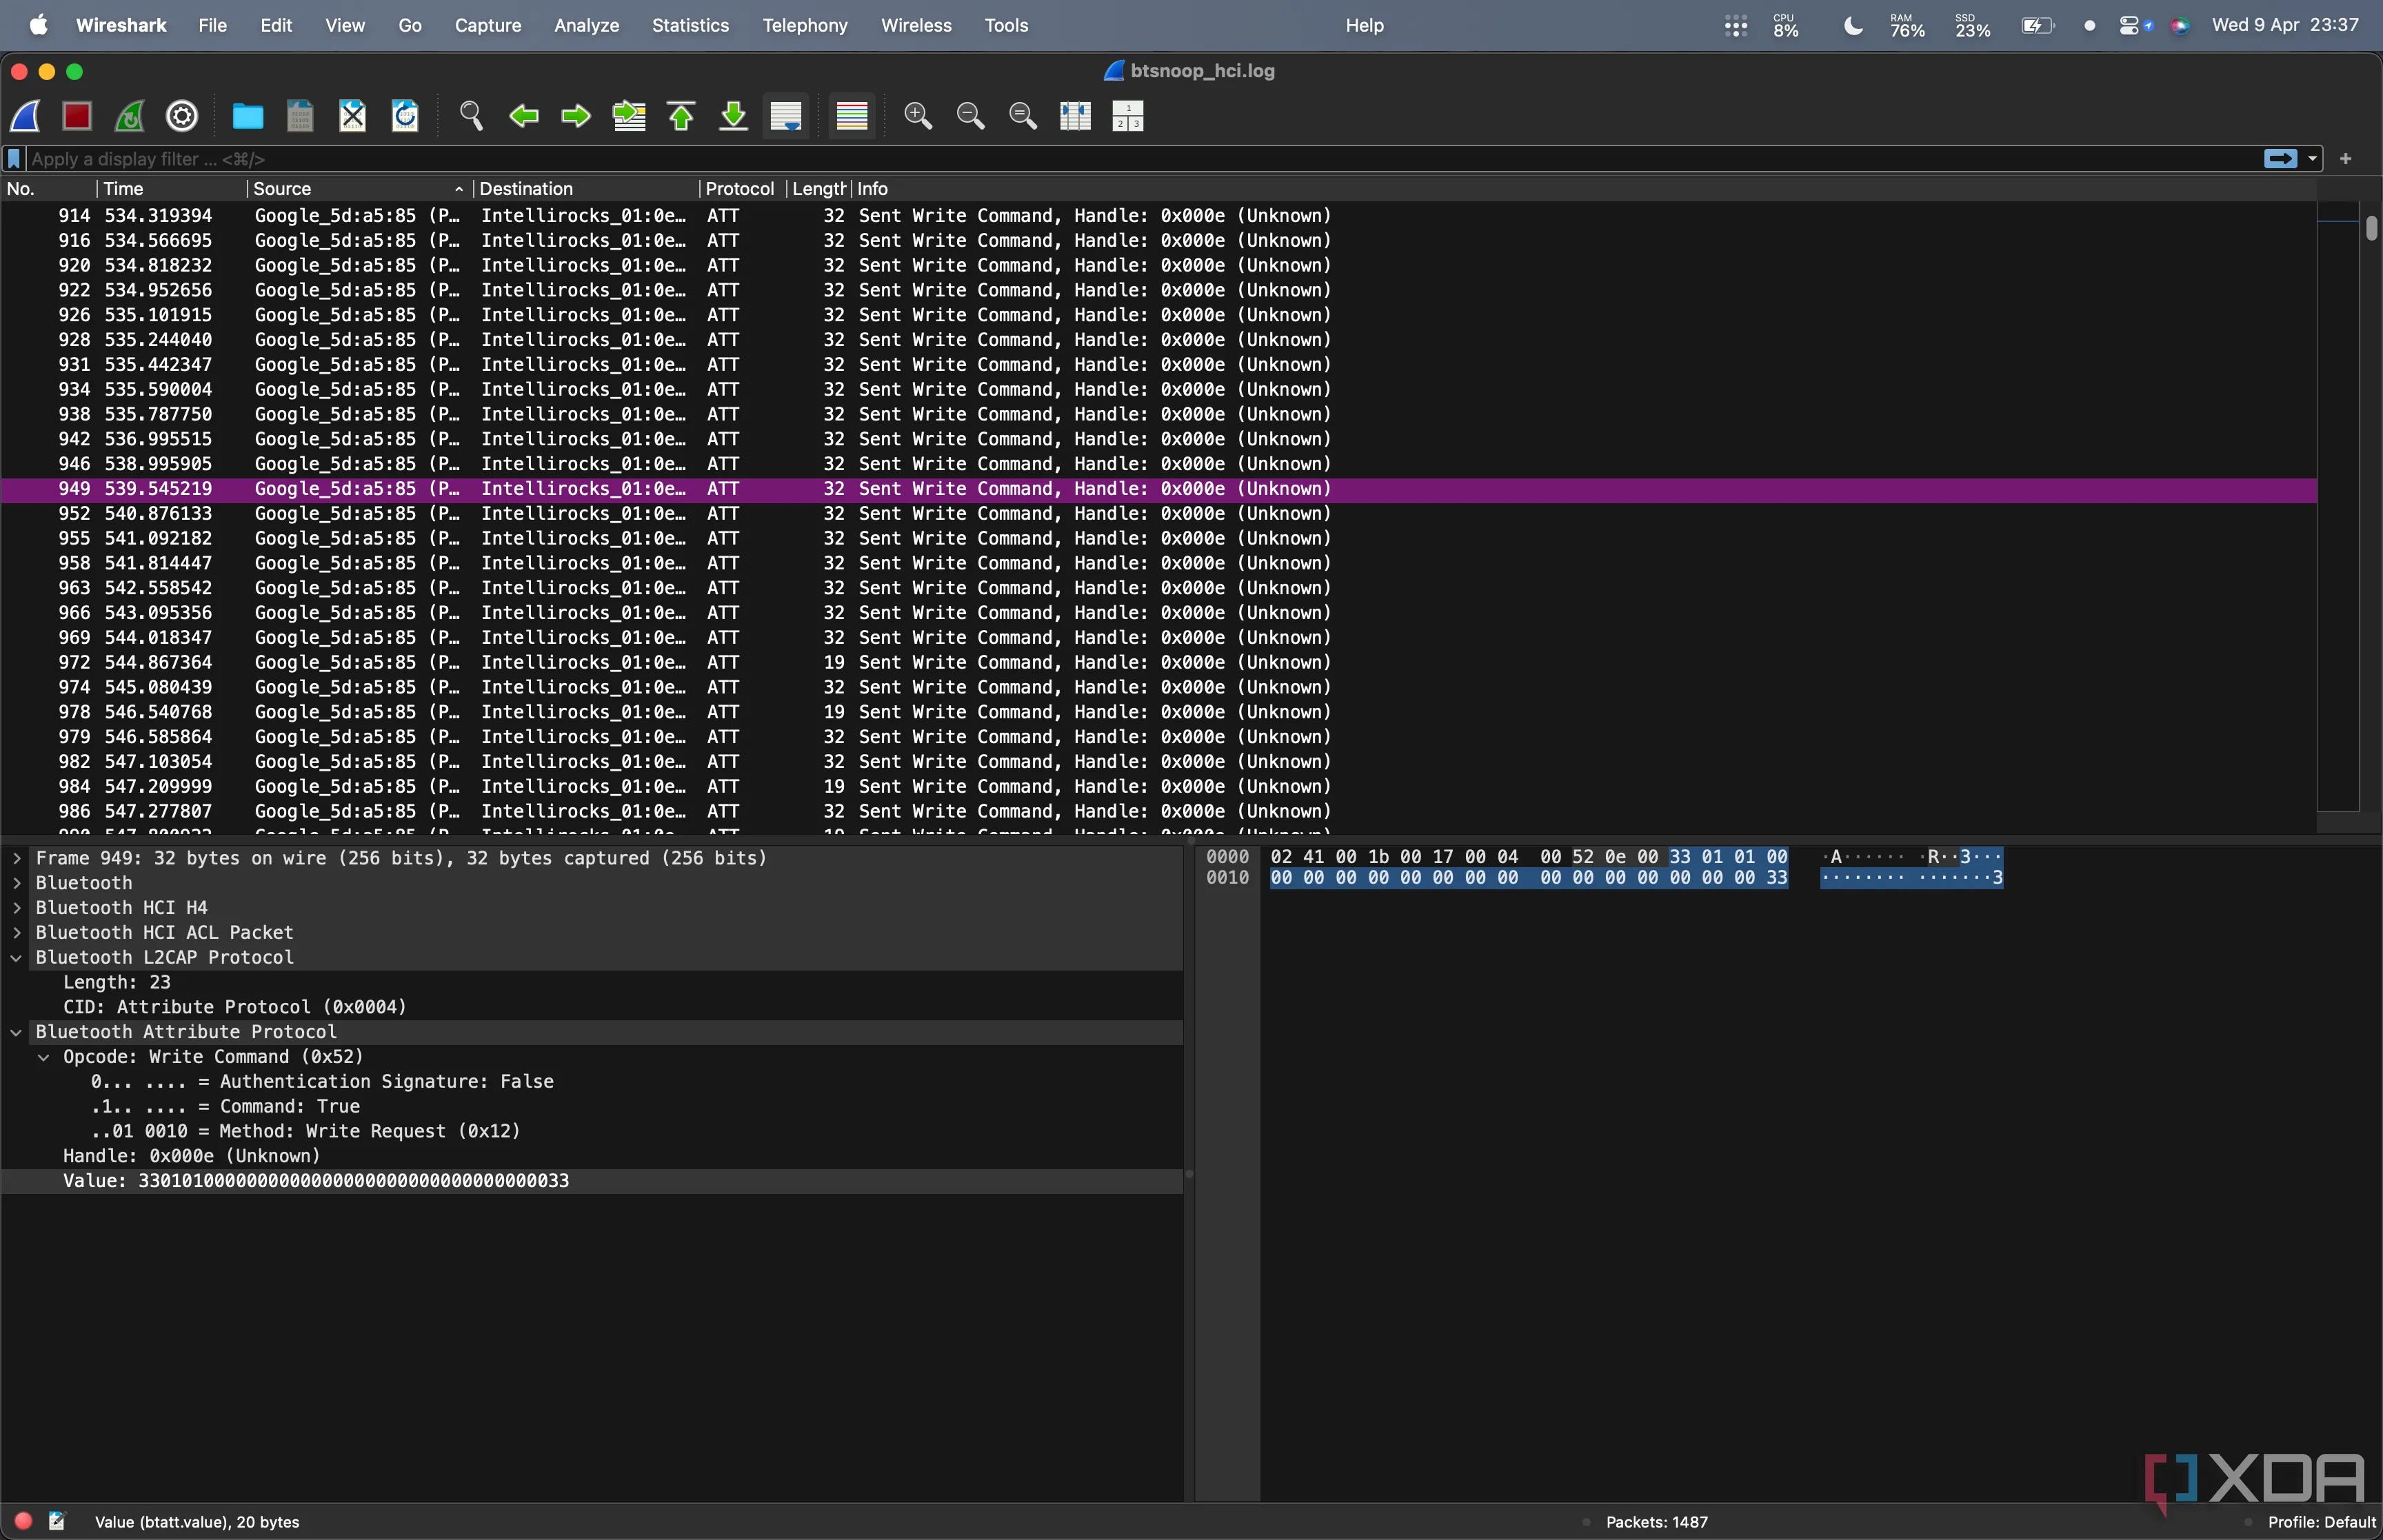Image resolution: width=2383 pixels, height=1540 pixels.
Task: Click the hex byte 52 in bytes pane
Action: [1583, 857]
